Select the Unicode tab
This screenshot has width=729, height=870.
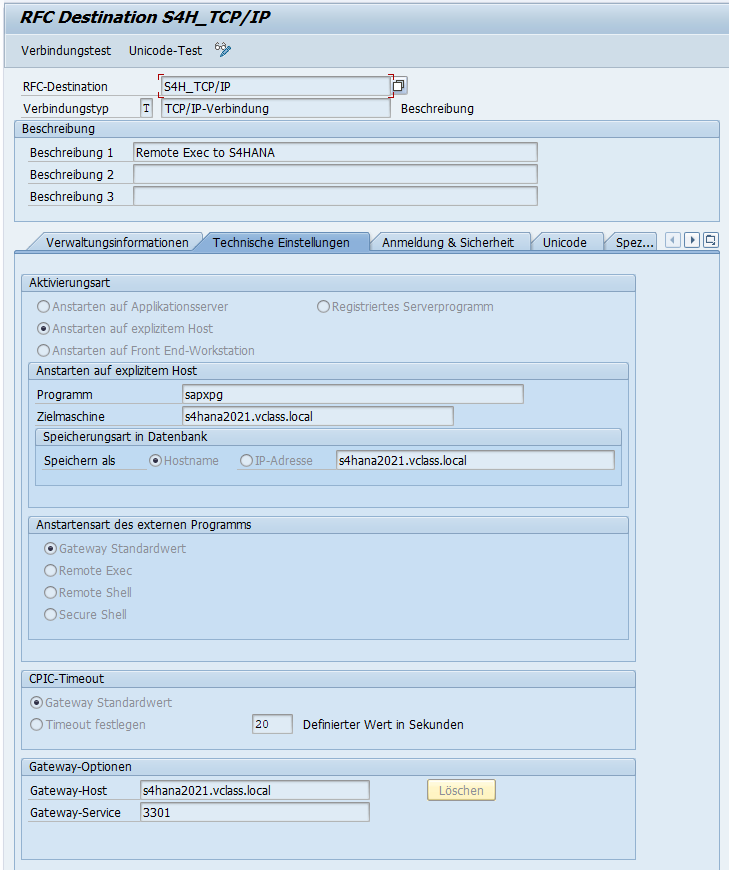click(x=565, y=242)
